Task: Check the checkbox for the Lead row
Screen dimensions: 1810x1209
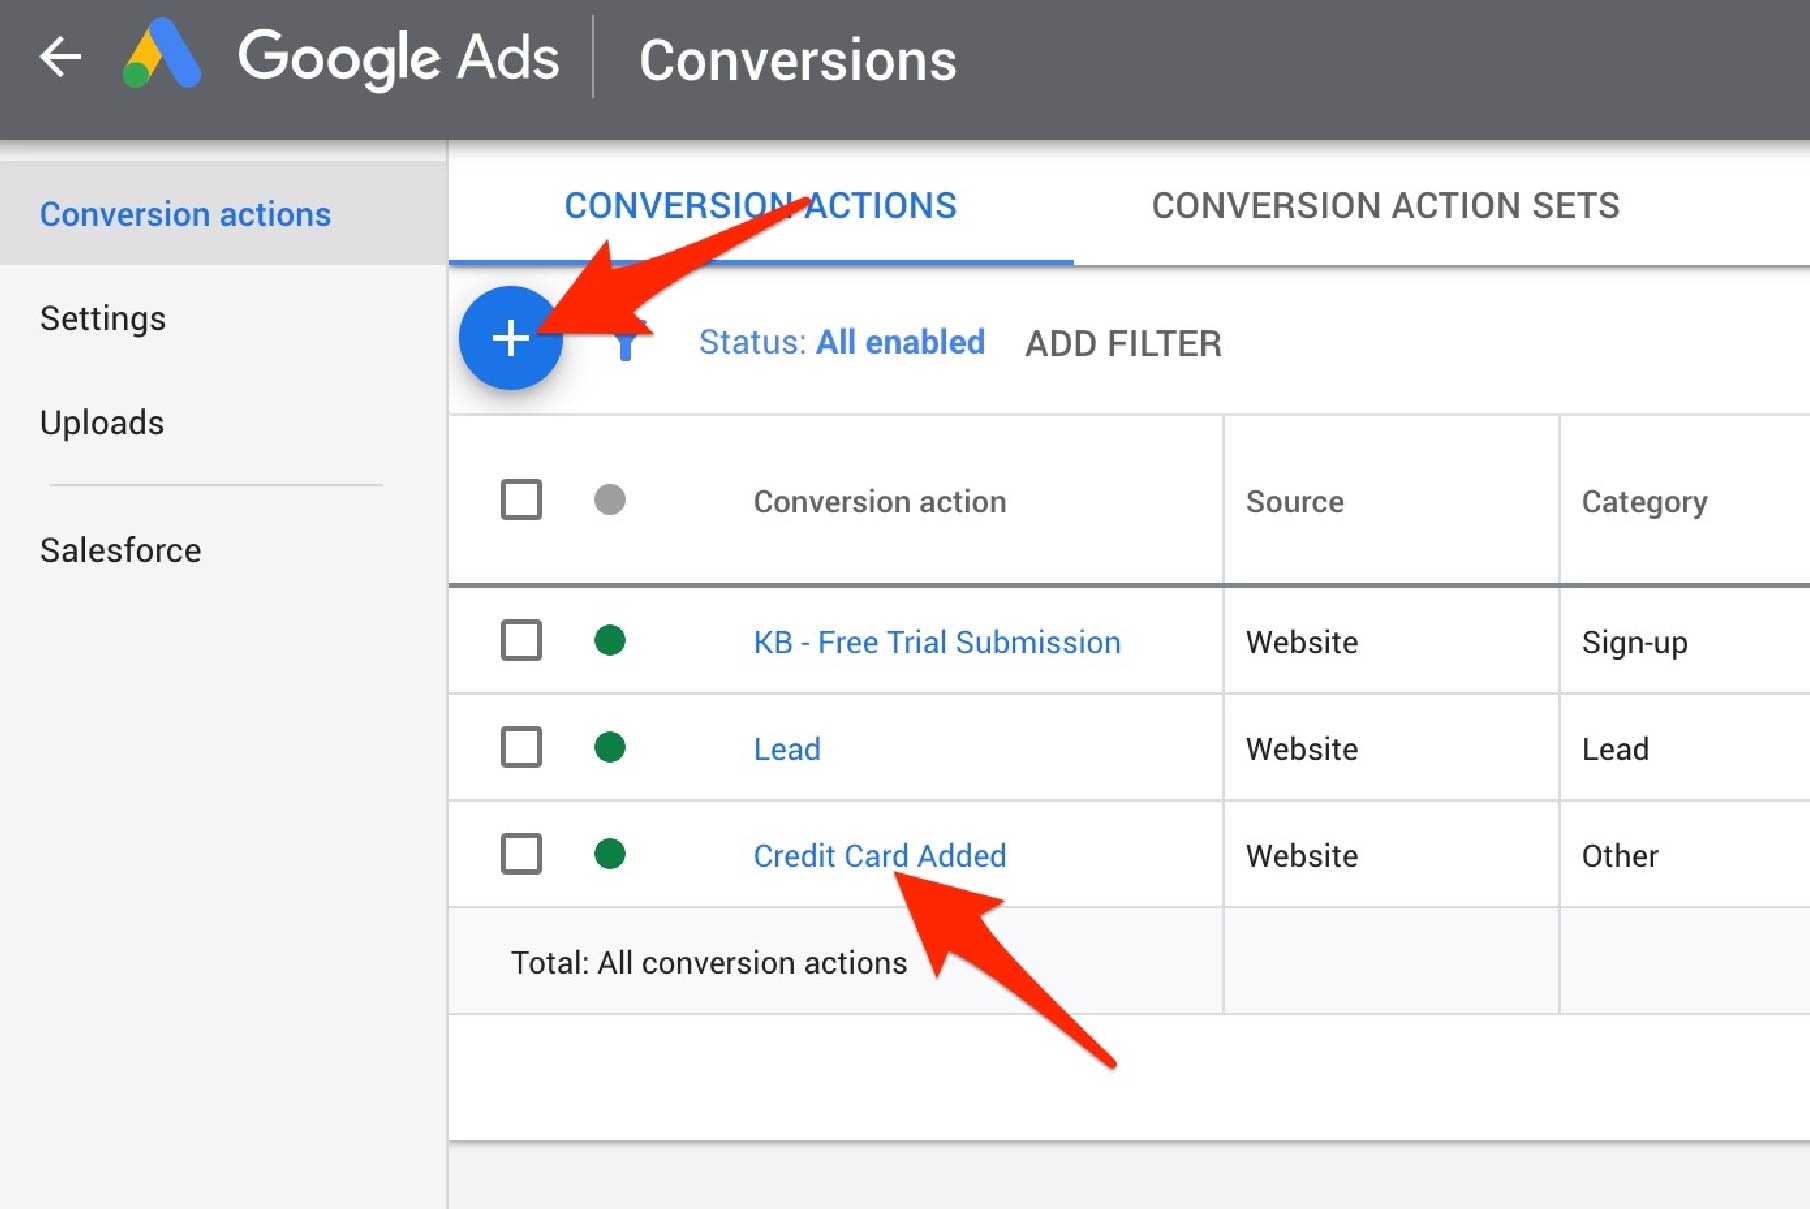Action: click(520, 747)
